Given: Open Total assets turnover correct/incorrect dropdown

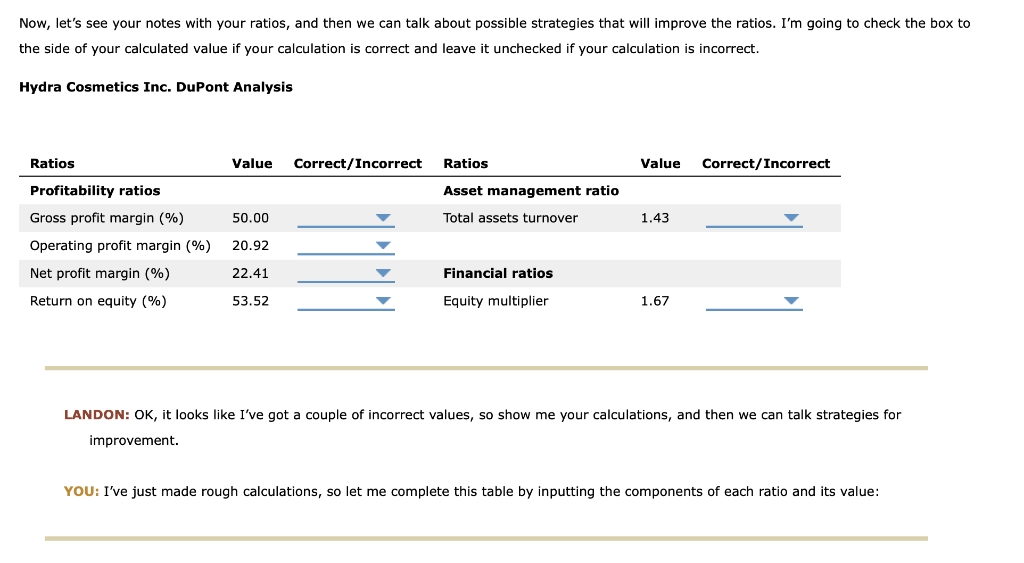Looking at the screenshot, I should point(754,218).
